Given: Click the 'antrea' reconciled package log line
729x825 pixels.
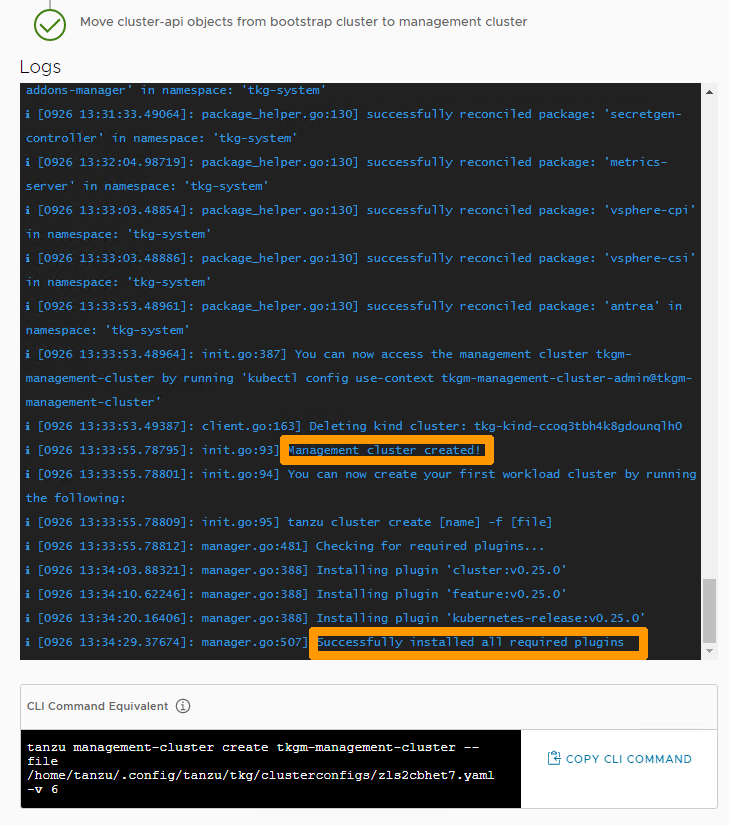Looking at the screenshot, I should coord(354,318).
